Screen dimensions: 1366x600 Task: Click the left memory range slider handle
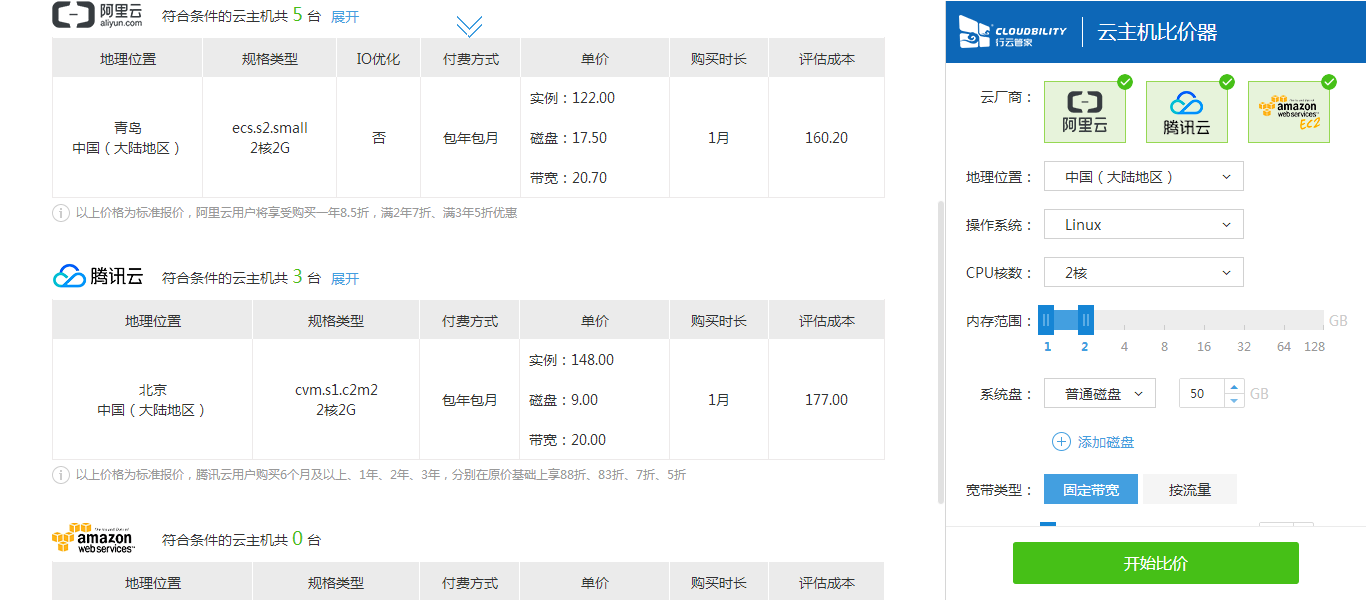[x=1046, y=320]
